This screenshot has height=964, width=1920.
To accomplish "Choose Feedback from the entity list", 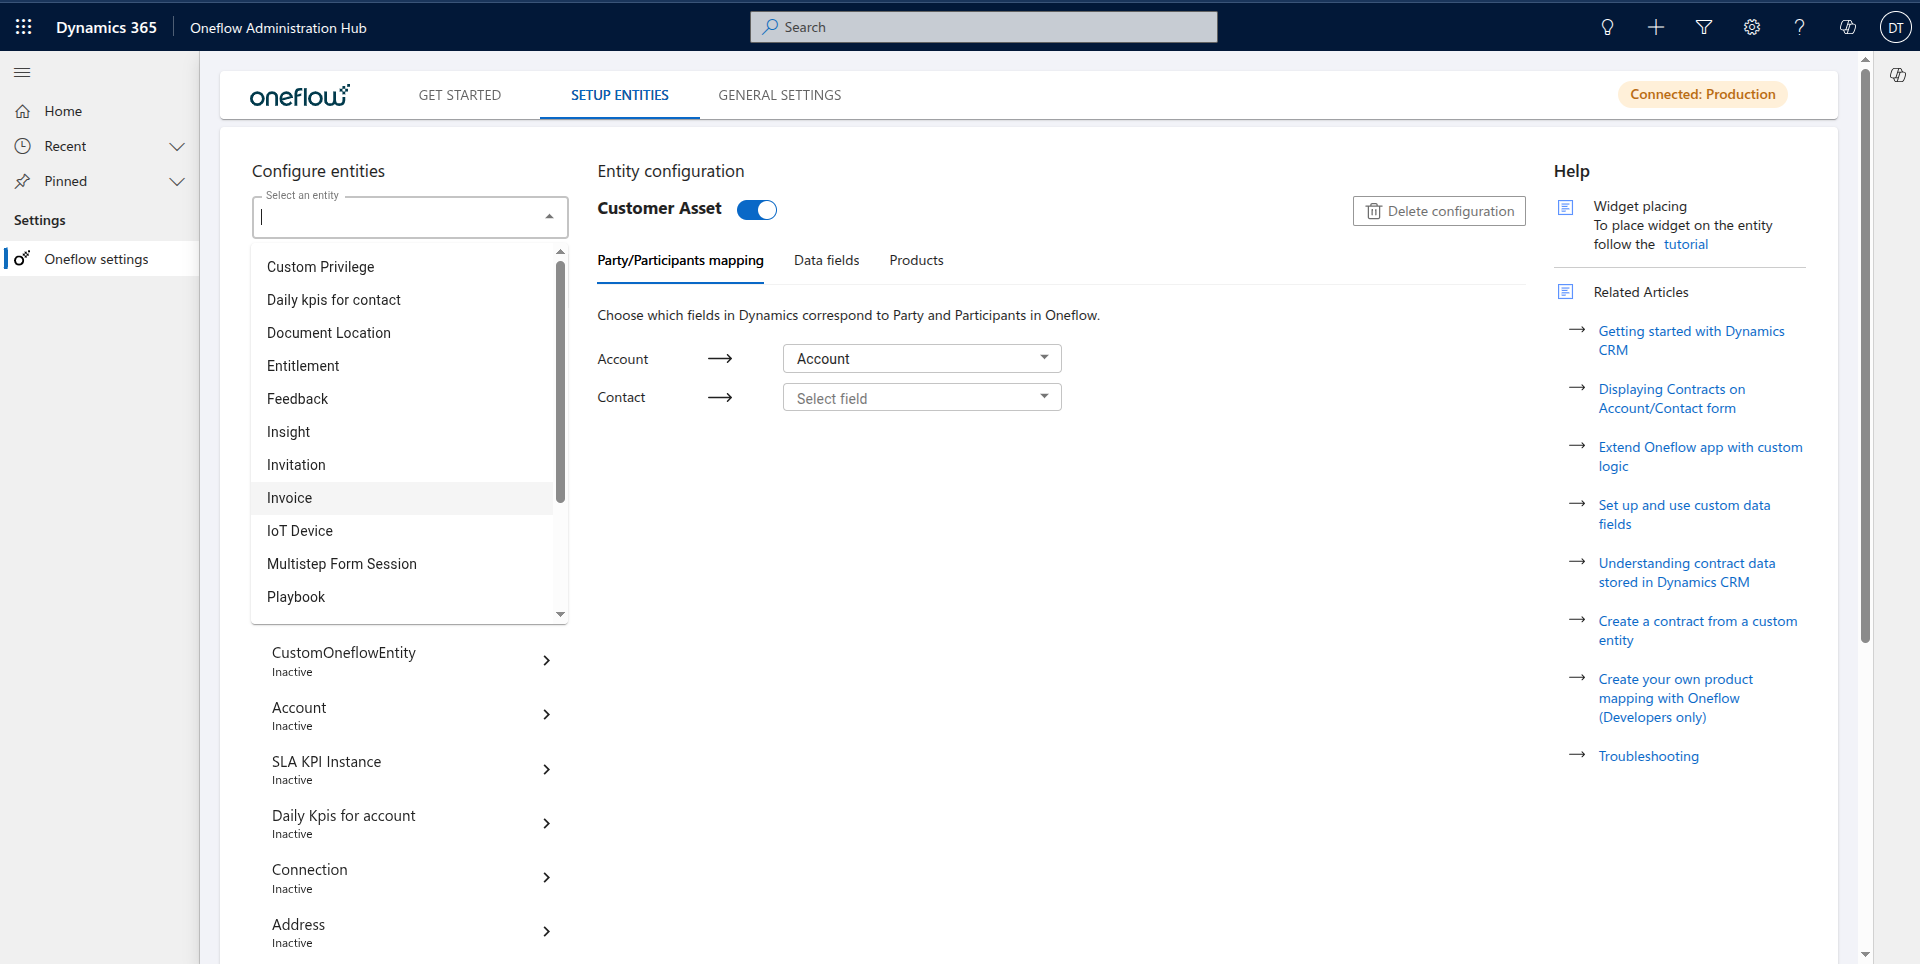I will point(402,399).
